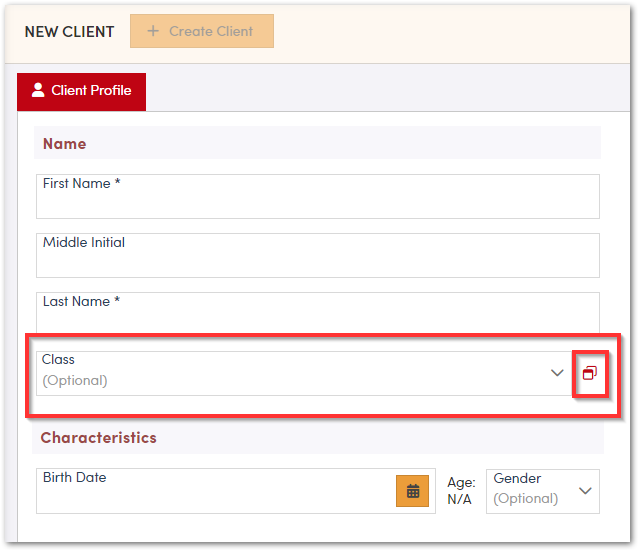Click the First Name required label text
639x551 pixels.
[x=81, y=184]
